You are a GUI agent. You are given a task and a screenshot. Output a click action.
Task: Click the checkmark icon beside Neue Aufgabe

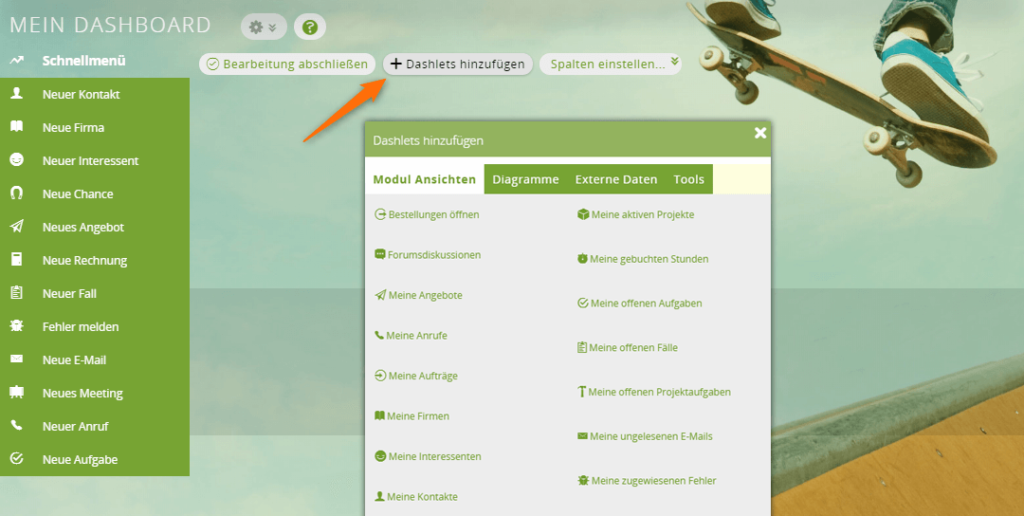[16, 459]
